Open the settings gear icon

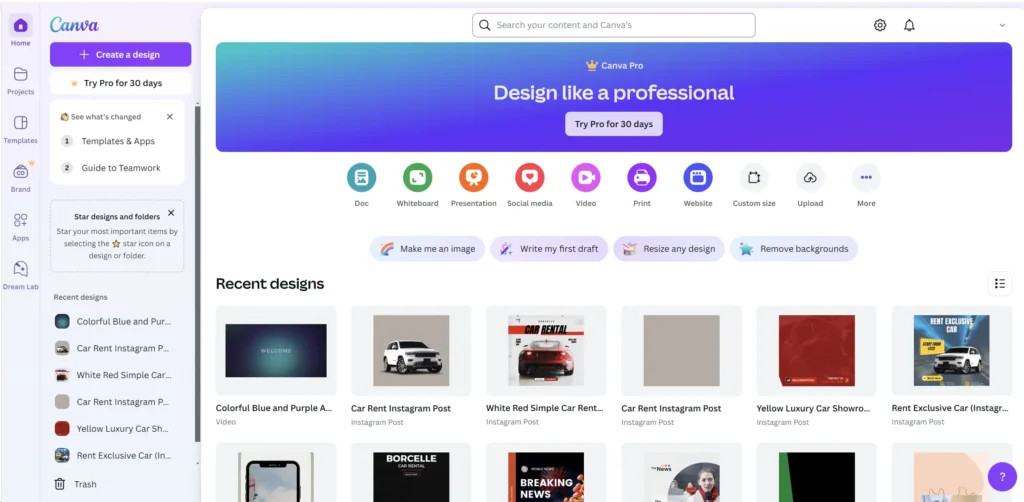[x=880, y=25]
